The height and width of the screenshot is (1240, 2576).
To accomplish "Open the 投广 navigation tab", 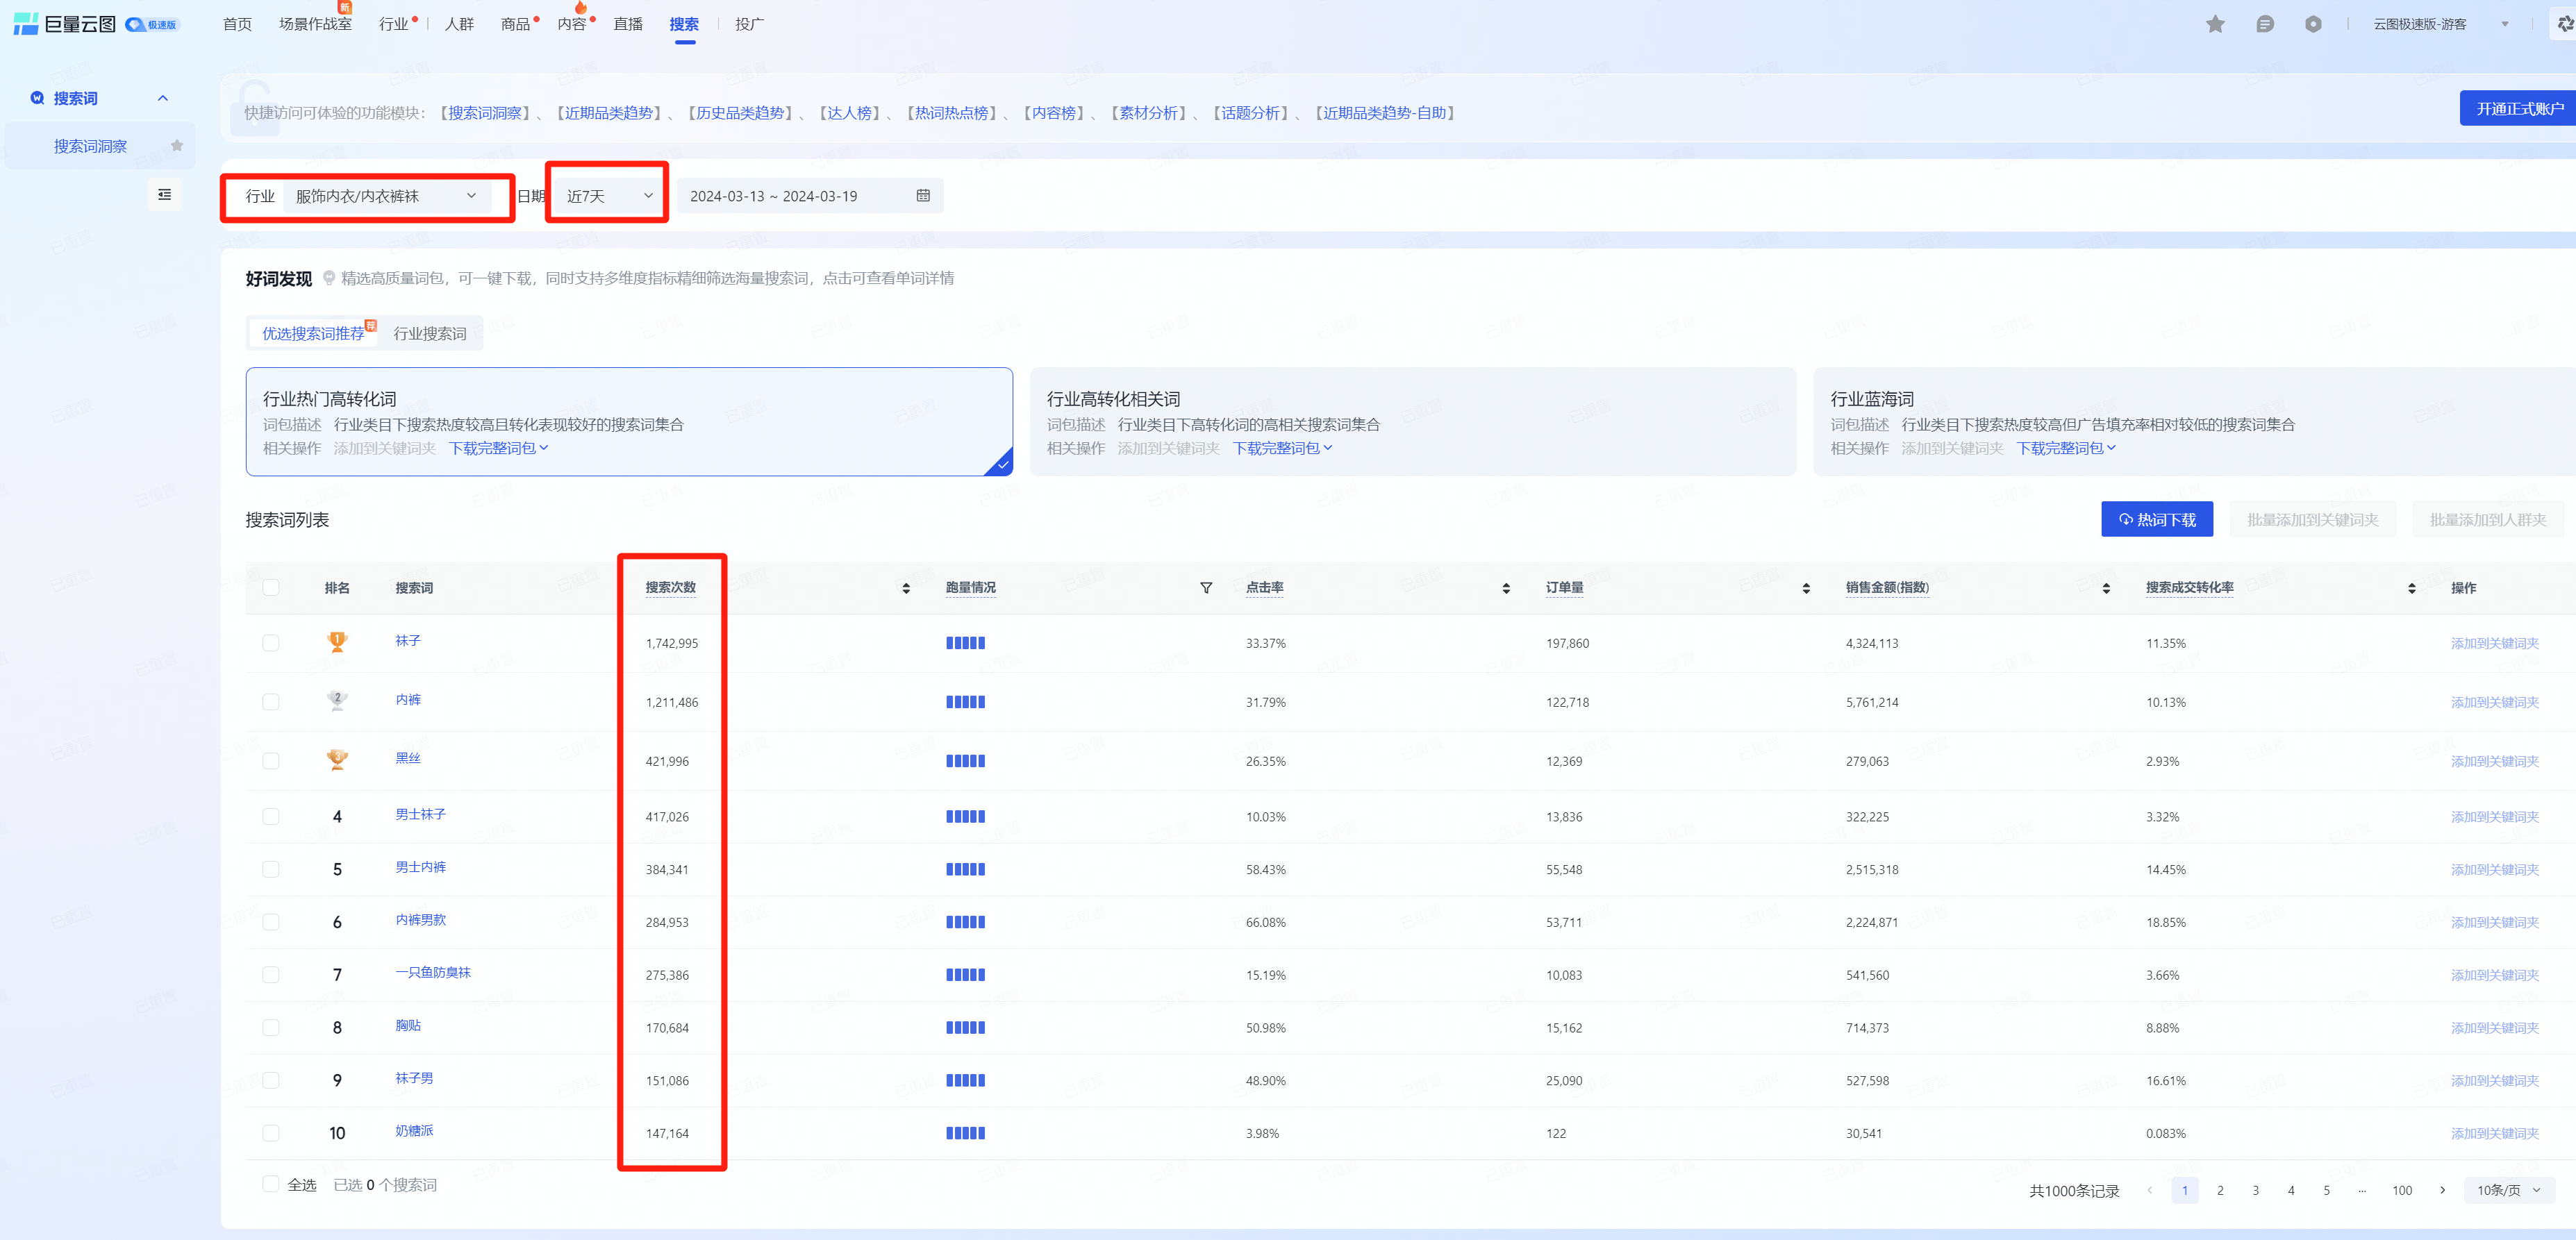I will (x=749, y=24).
